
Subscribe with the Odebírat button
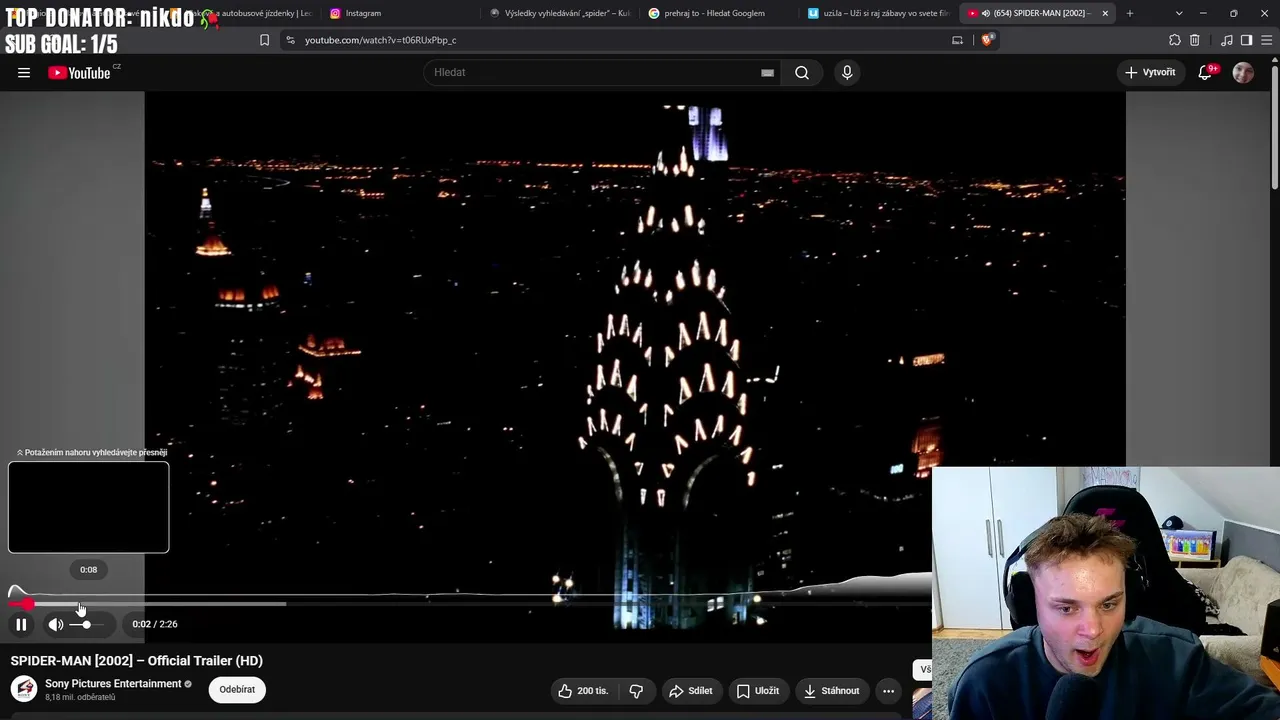pyautogui.click(x=237, y=689)
